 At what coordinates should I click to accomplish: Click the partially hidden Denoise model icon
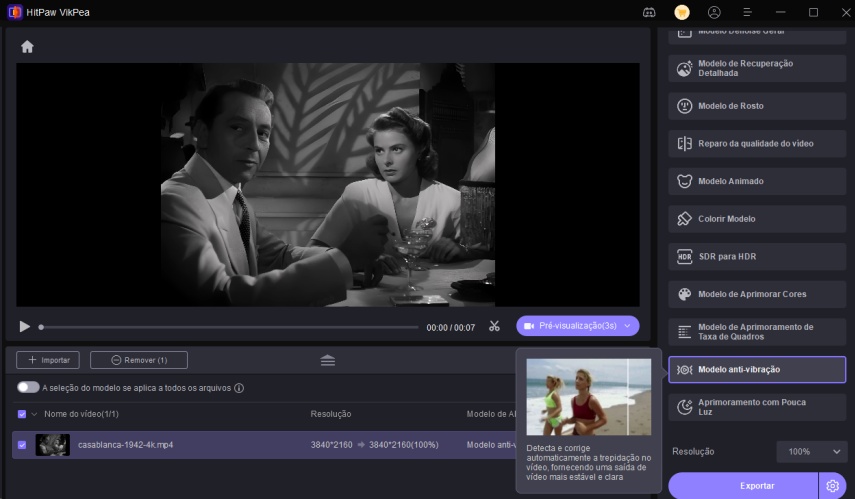684,33
